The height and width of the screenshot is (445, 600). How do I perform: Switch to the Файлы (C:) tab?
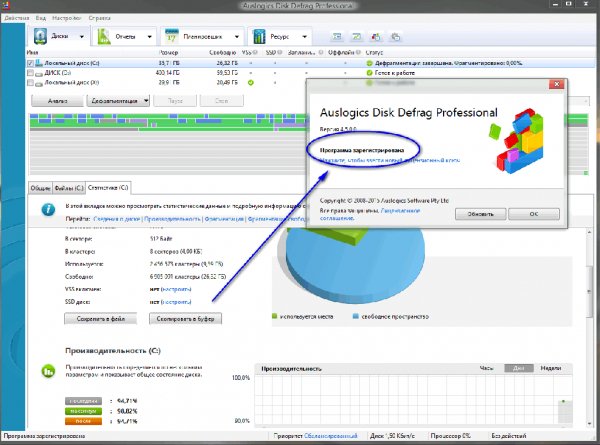(x=69, y=188)
